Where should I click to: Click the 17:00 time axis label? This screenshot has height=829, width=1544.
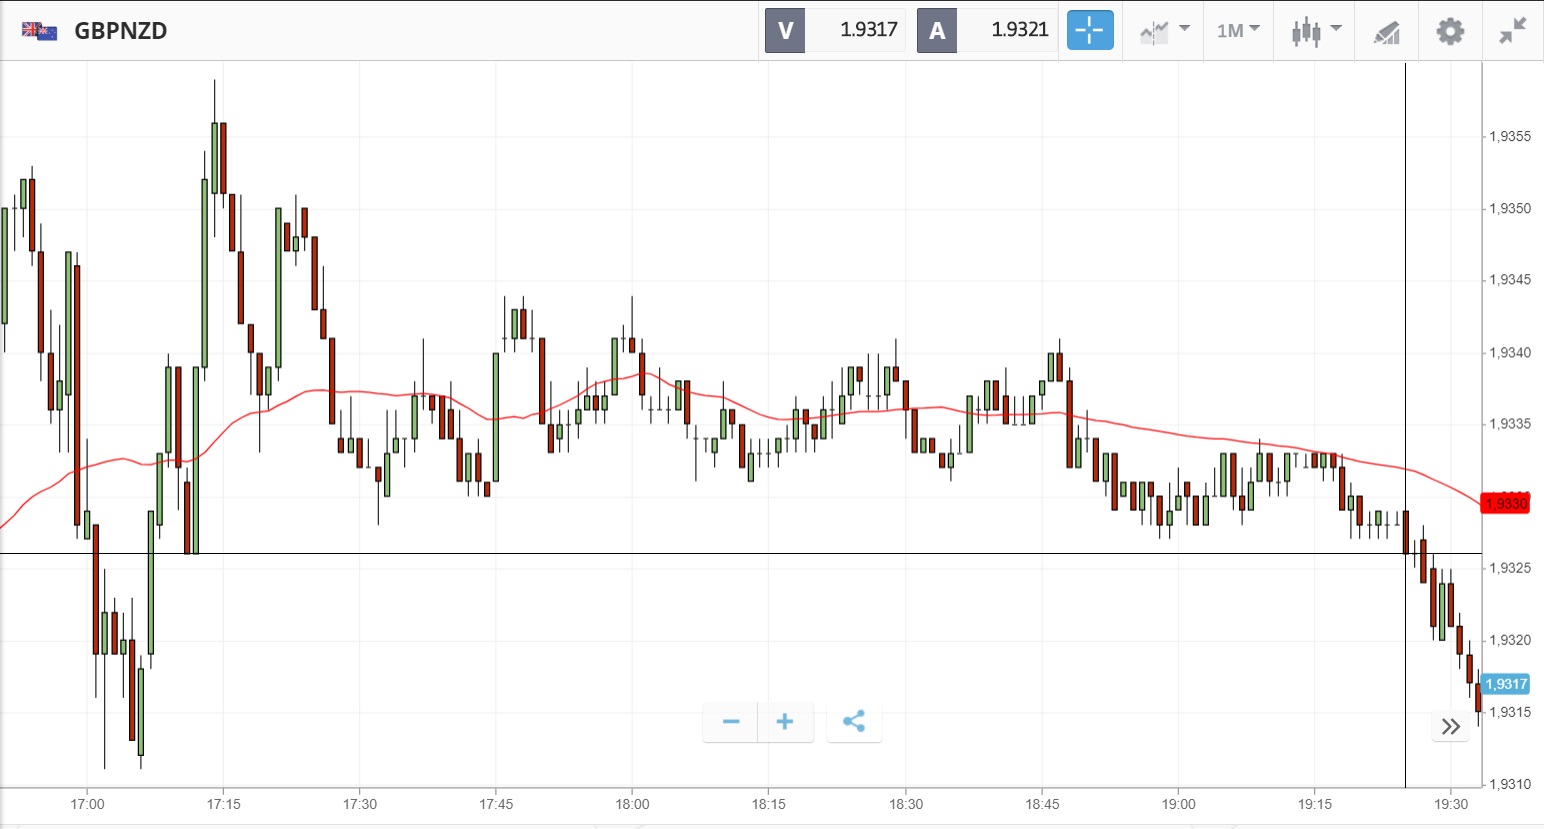click(87, 804)
